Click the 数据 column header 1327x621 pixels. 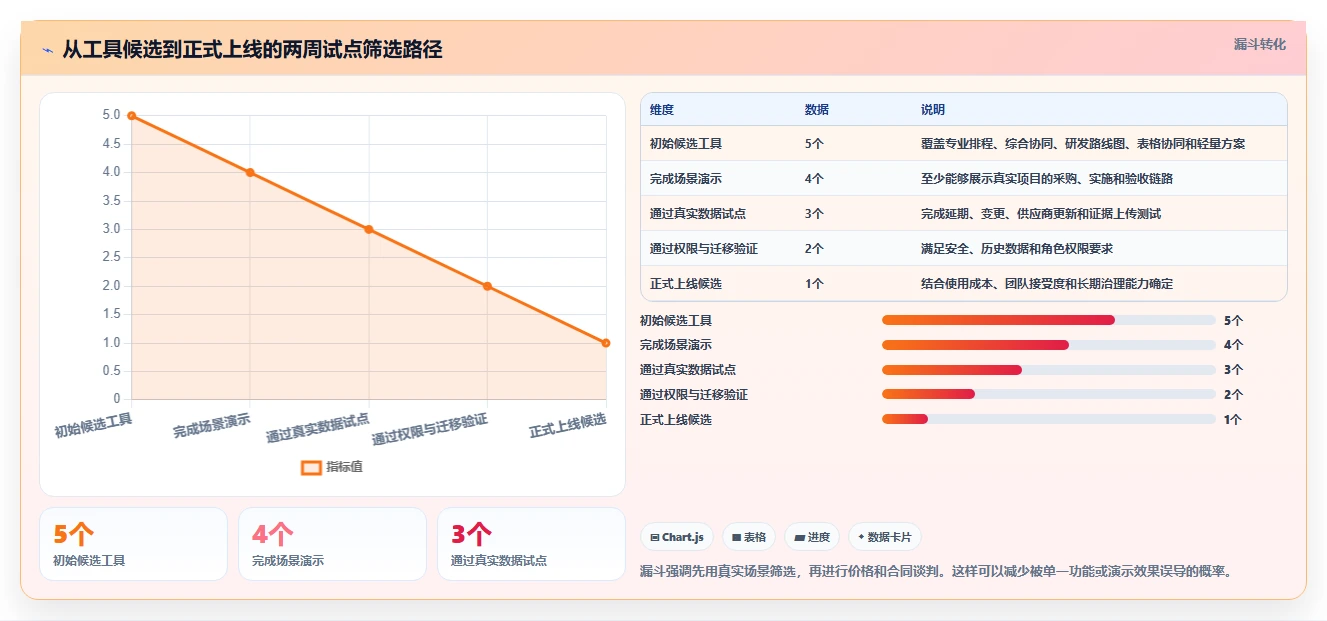pos(817,110)
